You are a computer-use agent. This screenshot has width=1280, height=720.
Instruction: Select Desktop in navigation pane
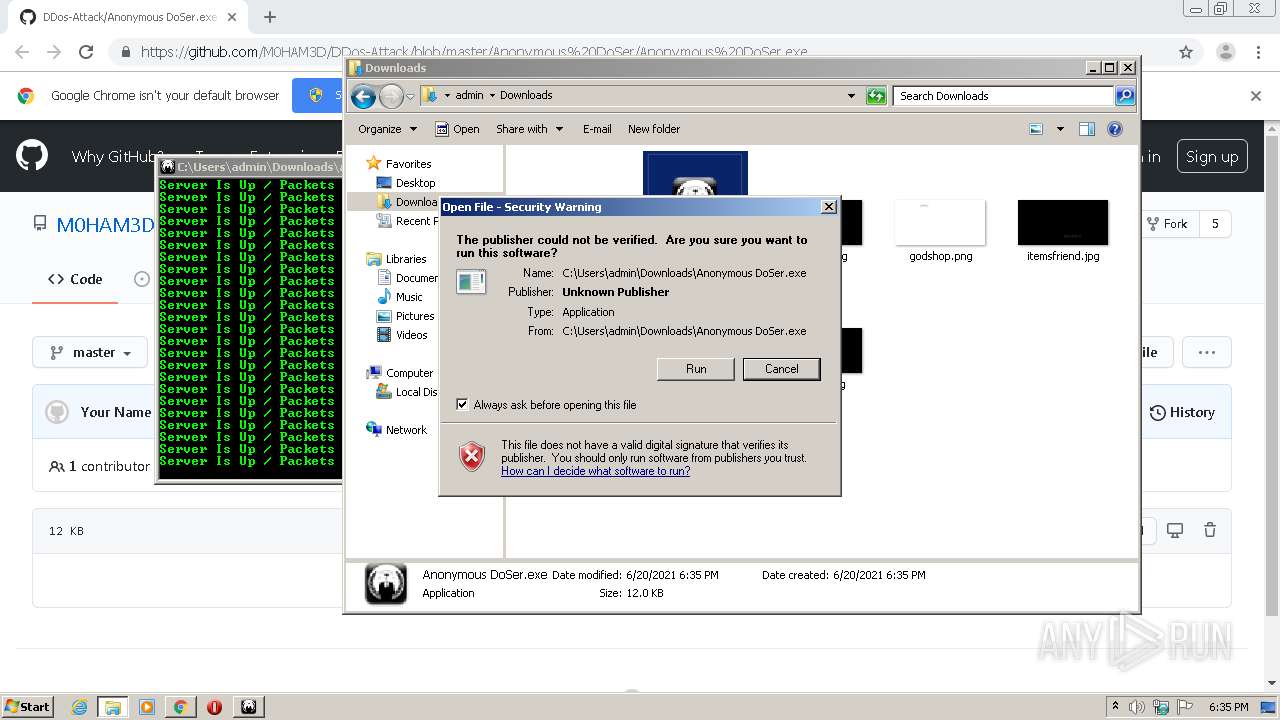[406, 183]
